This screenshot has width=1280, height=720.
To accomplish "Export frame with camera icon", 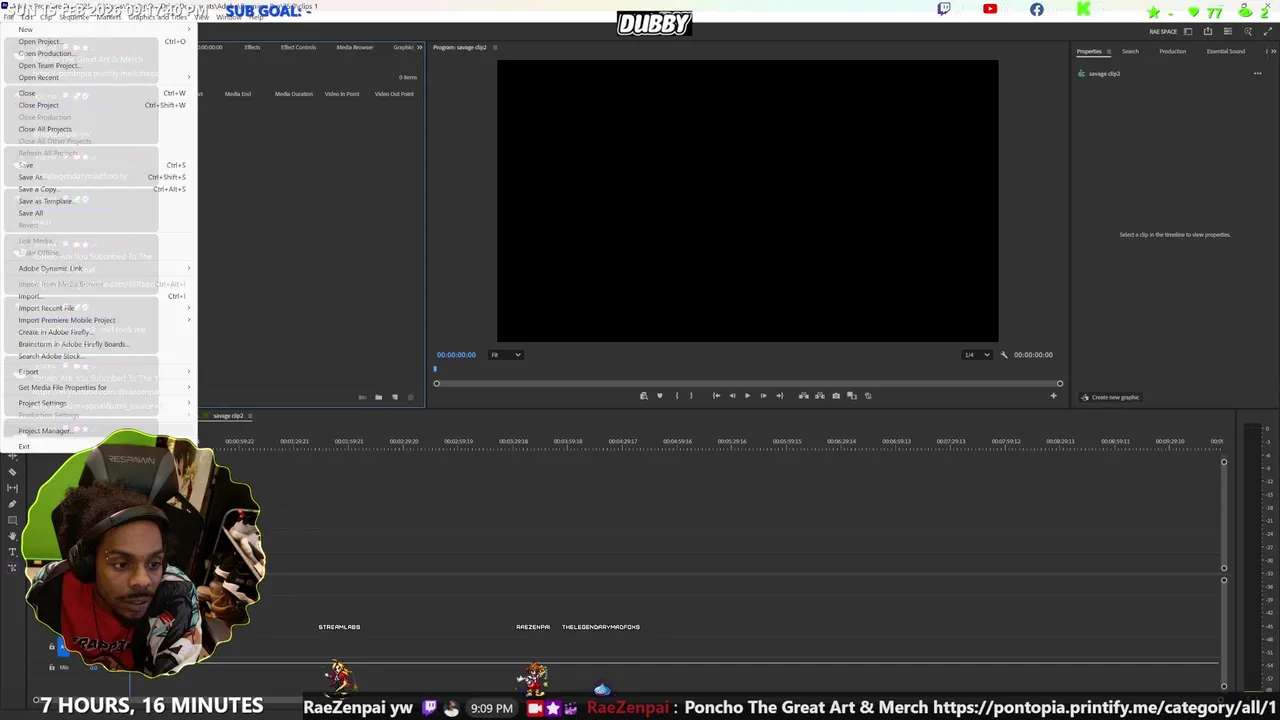I will (836, 396).
